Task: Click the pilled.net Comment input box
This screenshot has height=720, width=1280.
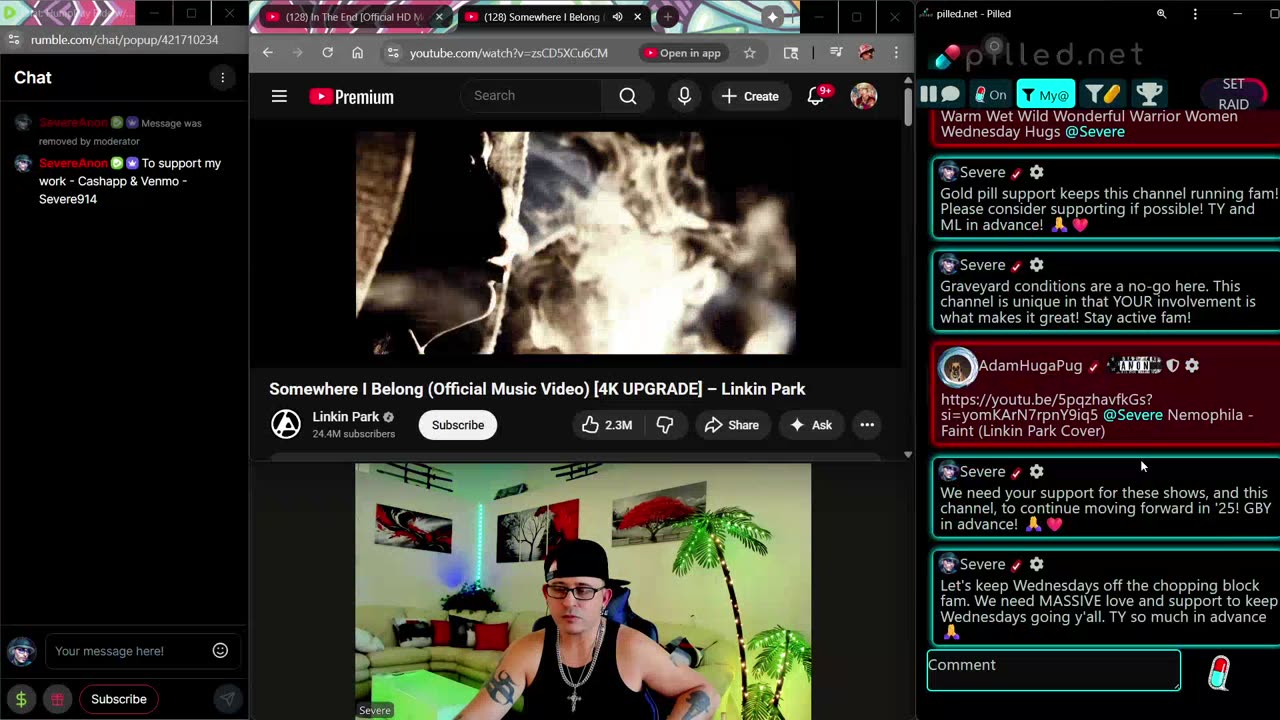Action: coord(1053,670)
